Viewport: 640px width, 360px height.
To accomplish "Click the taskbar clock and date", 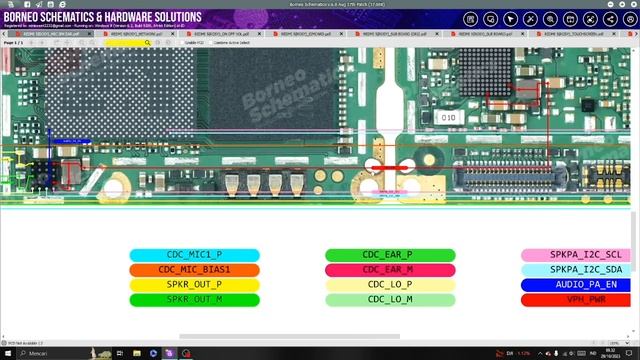I will coord(611,353).
